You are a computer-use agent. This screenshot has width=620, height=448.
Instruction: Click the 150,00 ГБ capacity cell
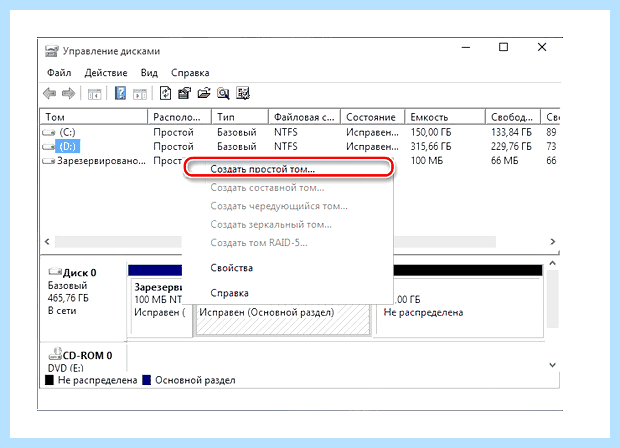431,132
